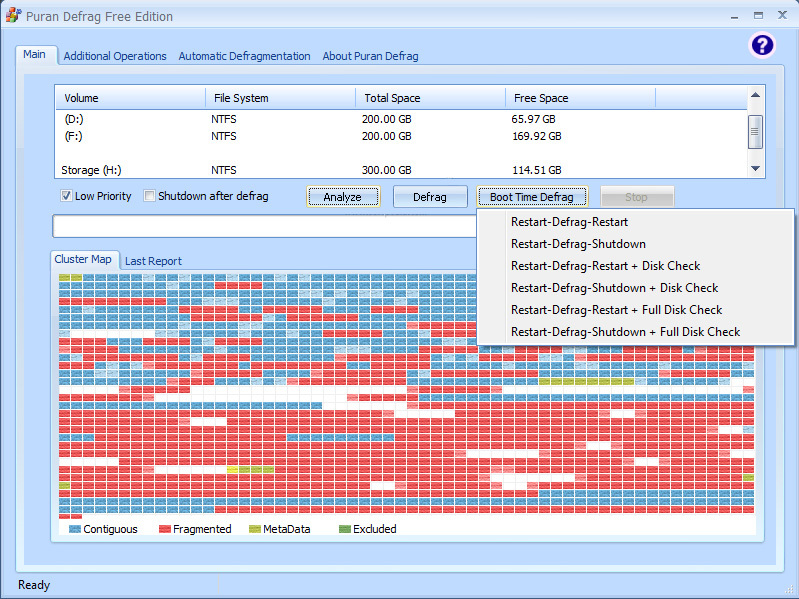Click the Fragmented legend label
799x599 pixels.
click(202, 529)
